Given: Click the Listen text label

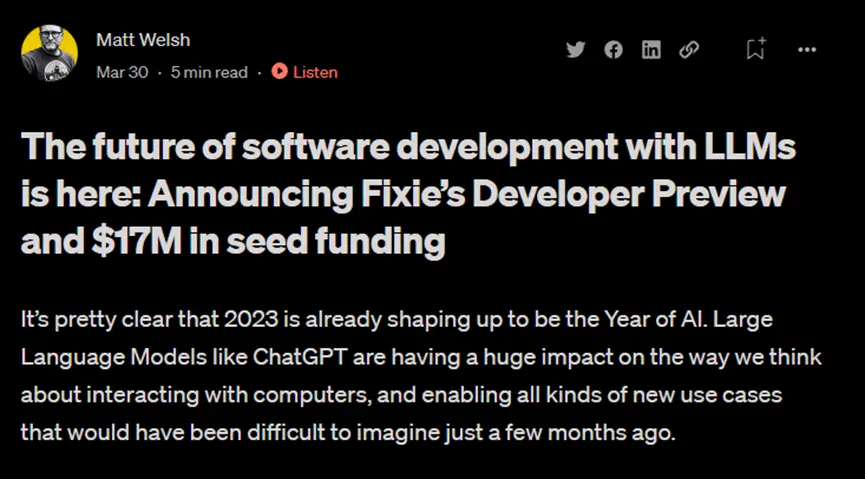Looking at the screenshot, I should (x=315, y=72).
